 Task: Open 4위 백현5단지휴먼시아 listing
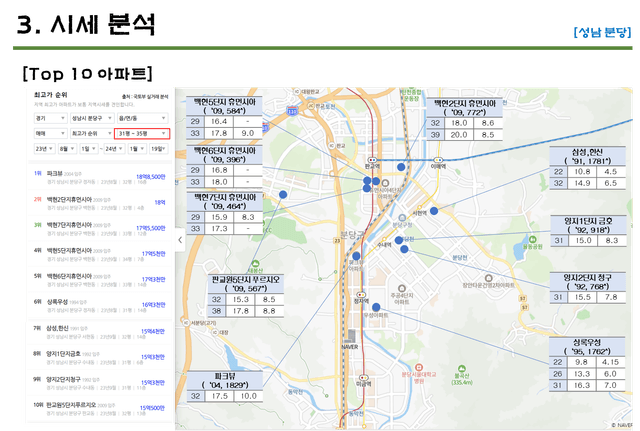coord(100,254)
